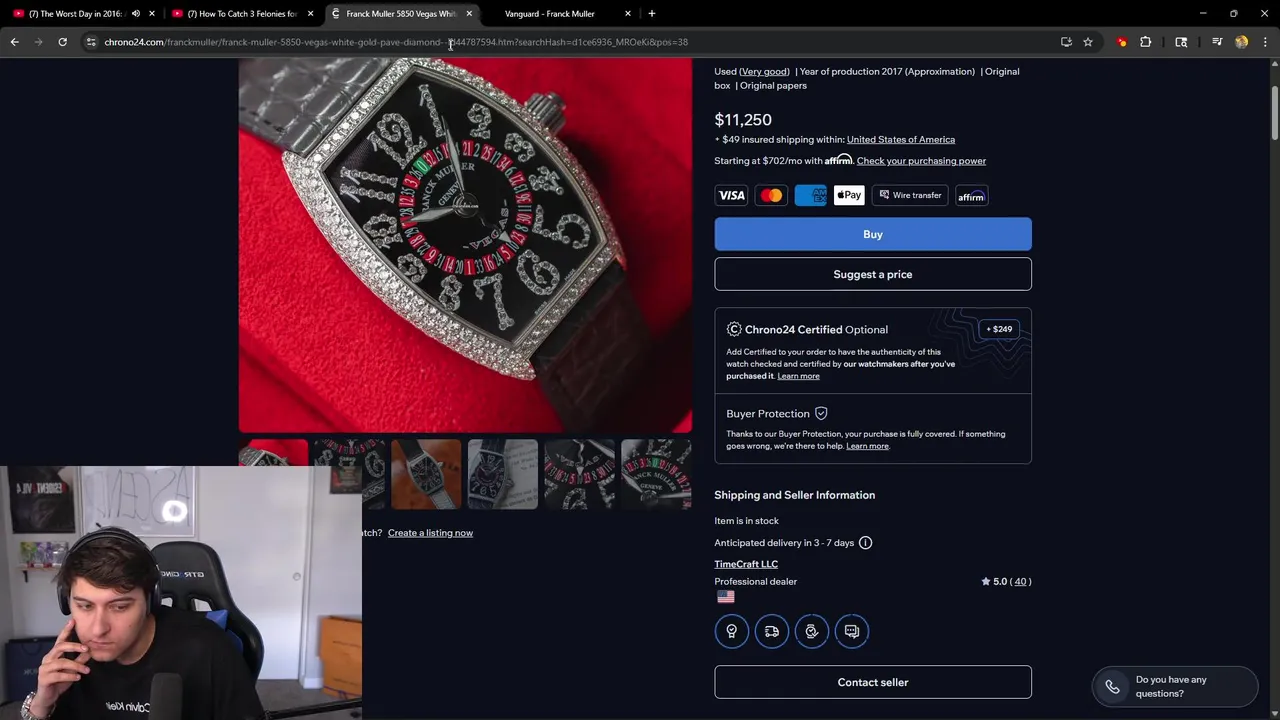1280x720 pixels.
Task: Add Chrono24 Certified for +$249
Action: 999,329
